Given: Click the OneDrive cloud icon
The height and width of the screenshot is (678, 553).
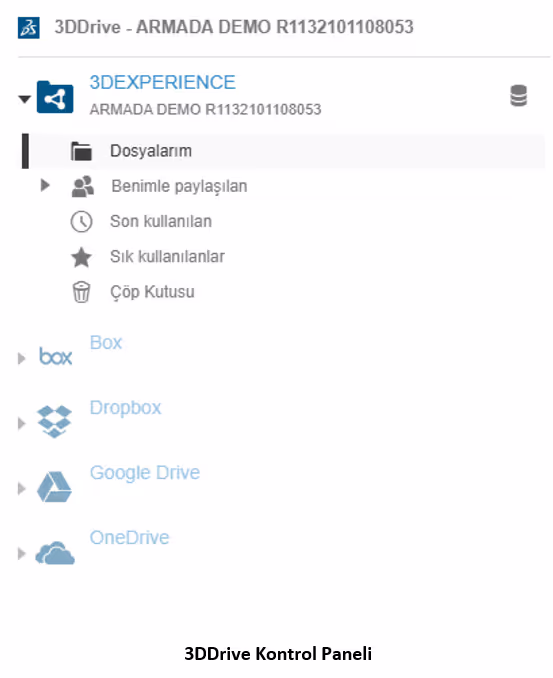Looking at the screenshot, I should (55, 553).
